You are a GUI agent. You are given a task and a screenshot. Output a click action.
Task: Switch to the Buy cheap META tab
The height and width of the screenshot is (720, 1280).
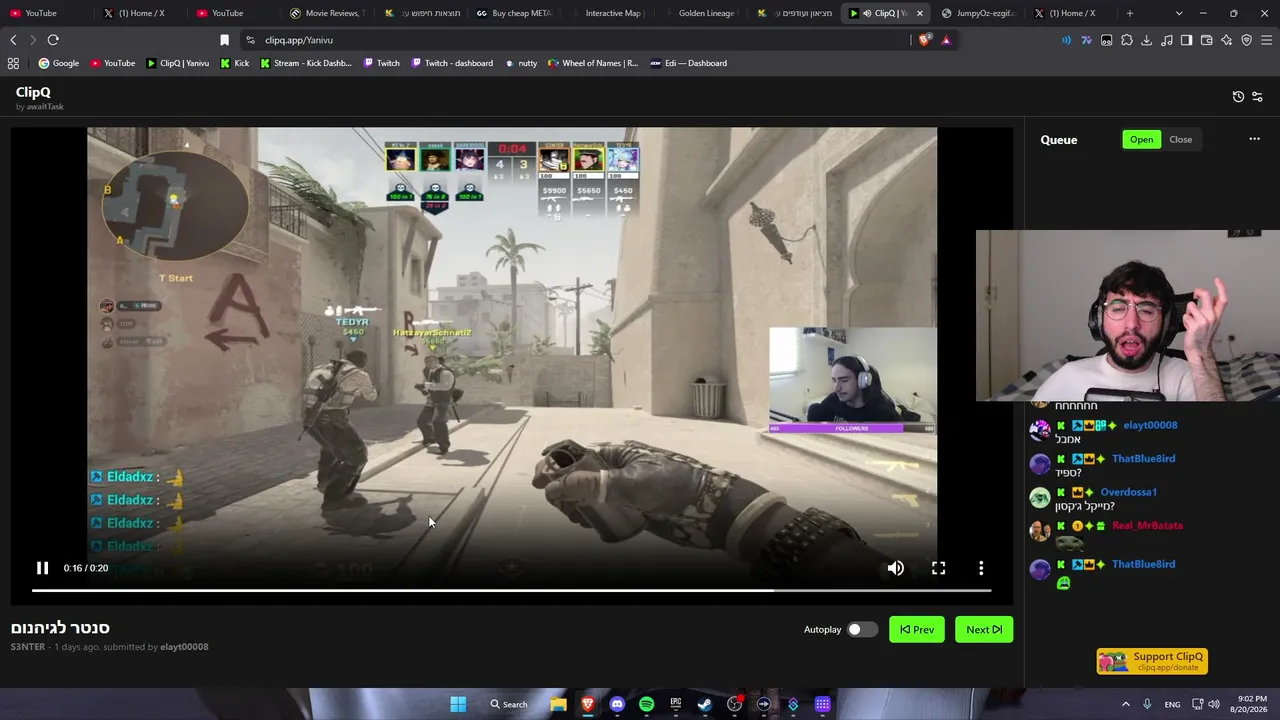click(x=515, y=13)
